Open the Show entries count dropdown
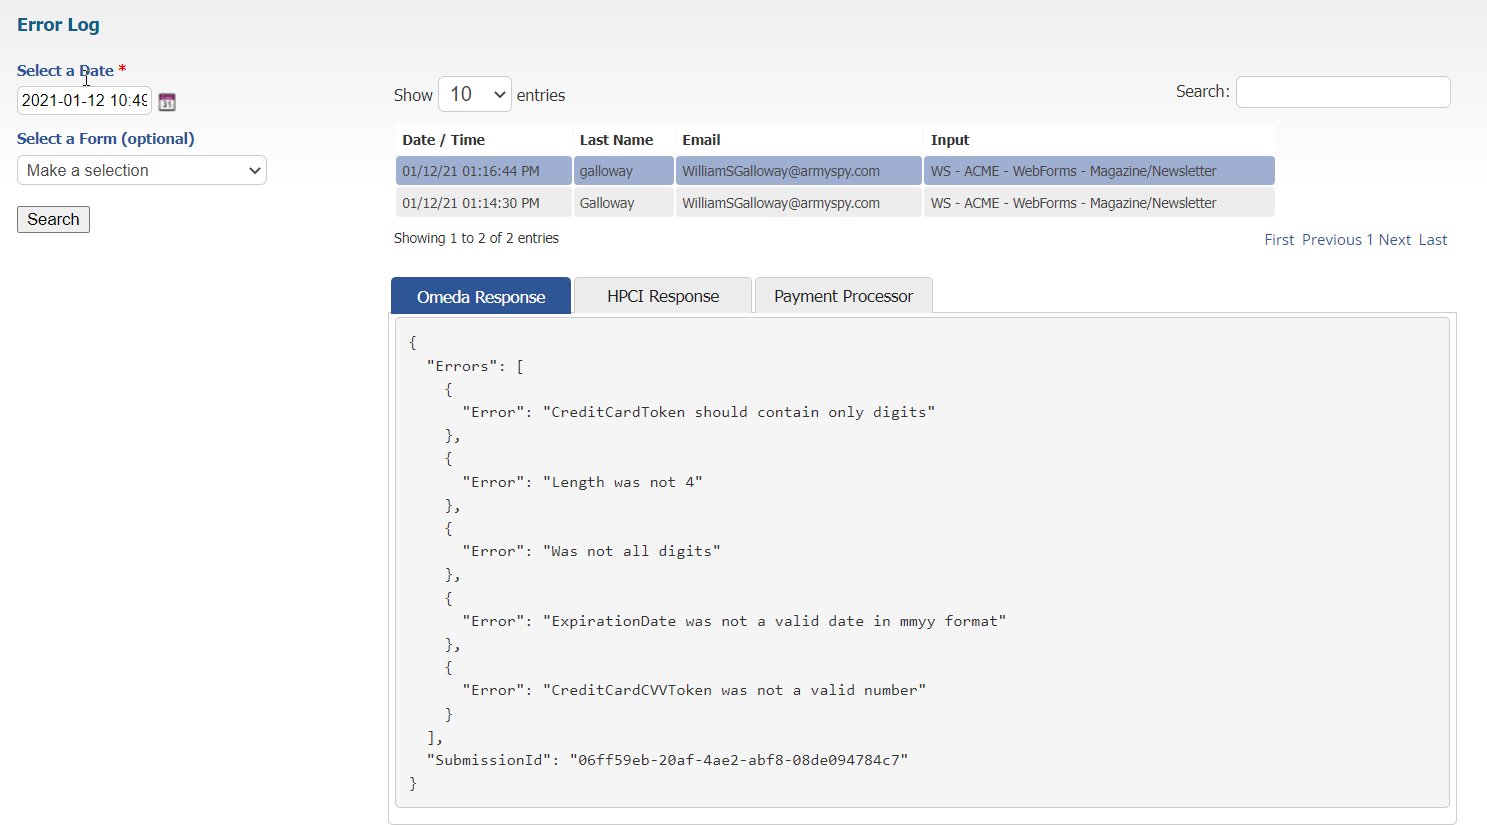1487x825 pixels. tap(474, 94)
